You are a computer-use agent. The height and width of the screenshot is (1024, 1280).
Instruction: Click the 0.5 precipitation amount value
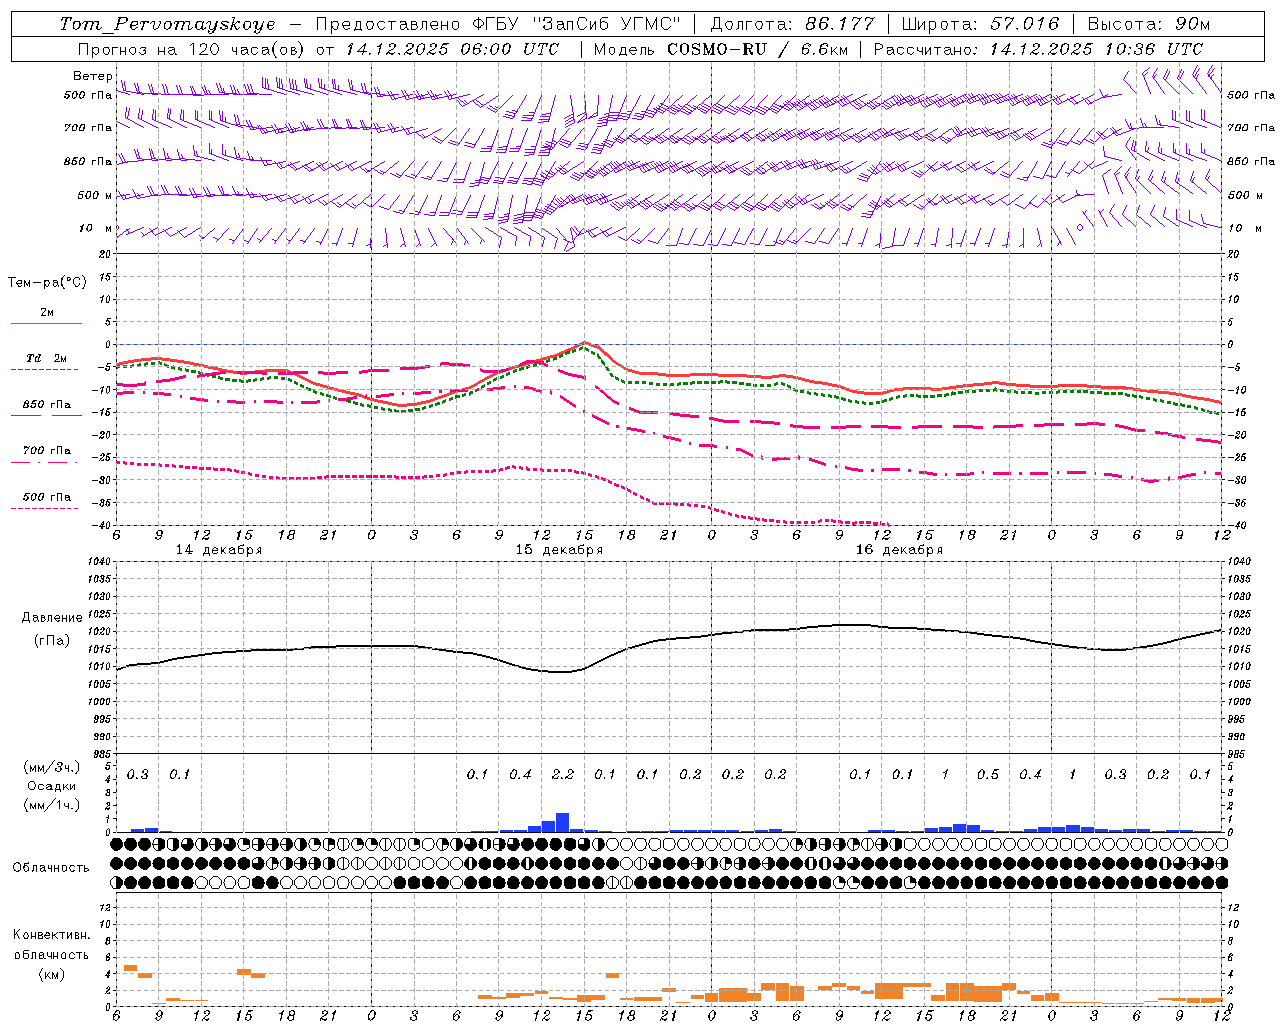point(988,775)
